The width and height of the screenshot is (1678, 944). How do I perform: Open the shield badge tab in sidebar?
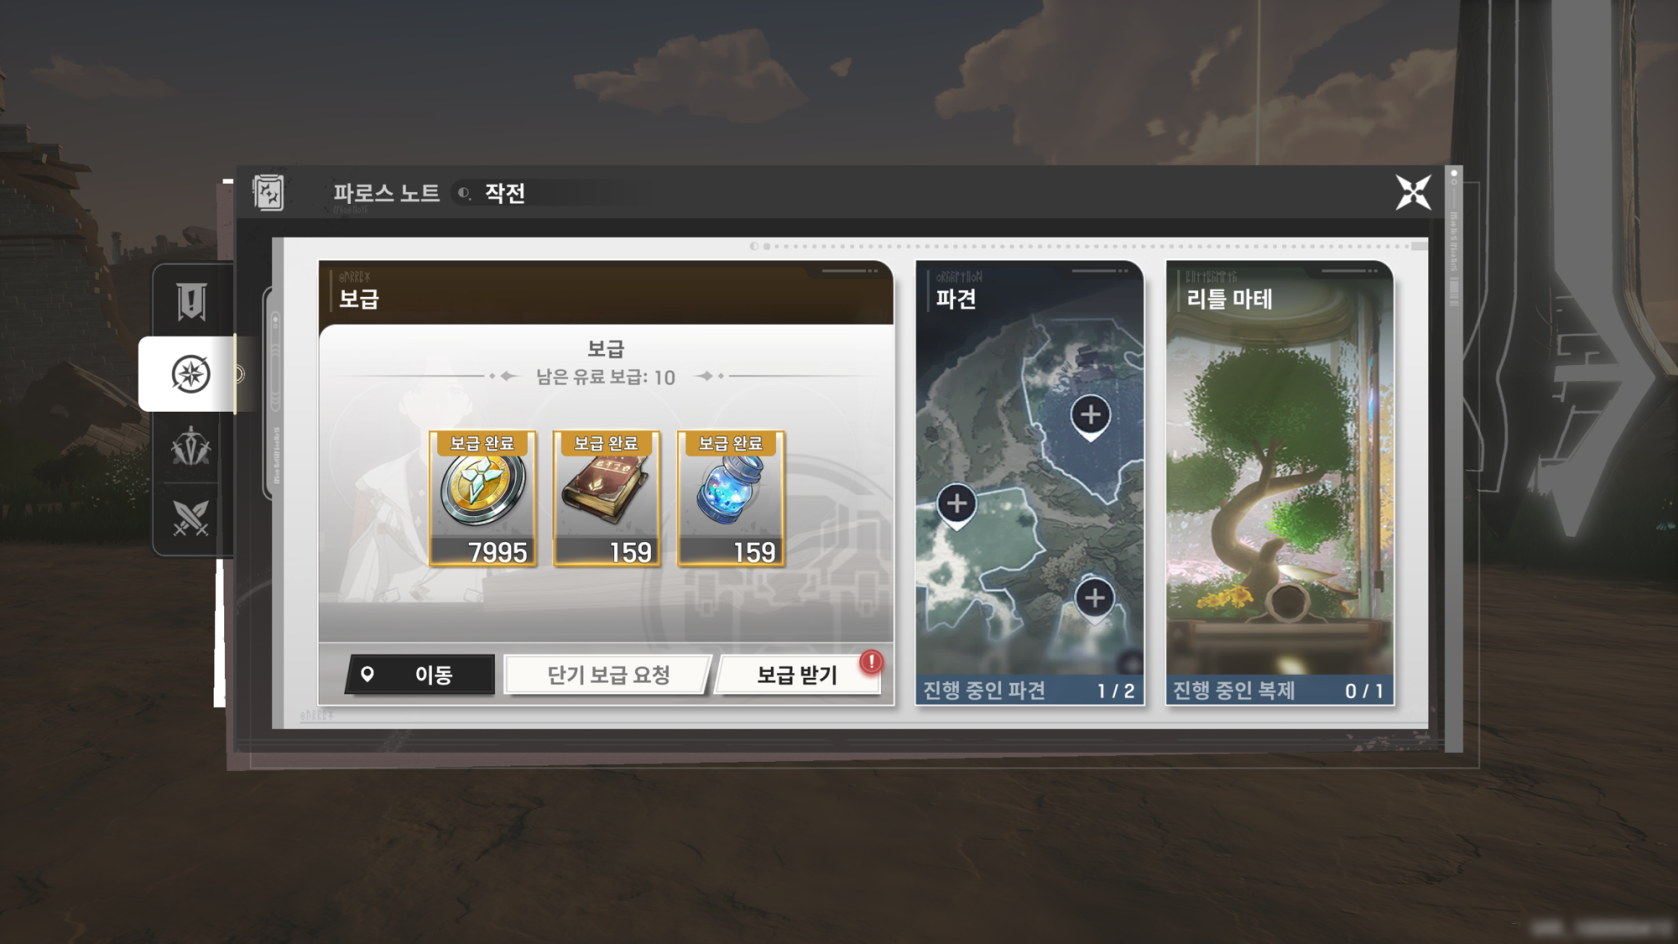(191, 301)
